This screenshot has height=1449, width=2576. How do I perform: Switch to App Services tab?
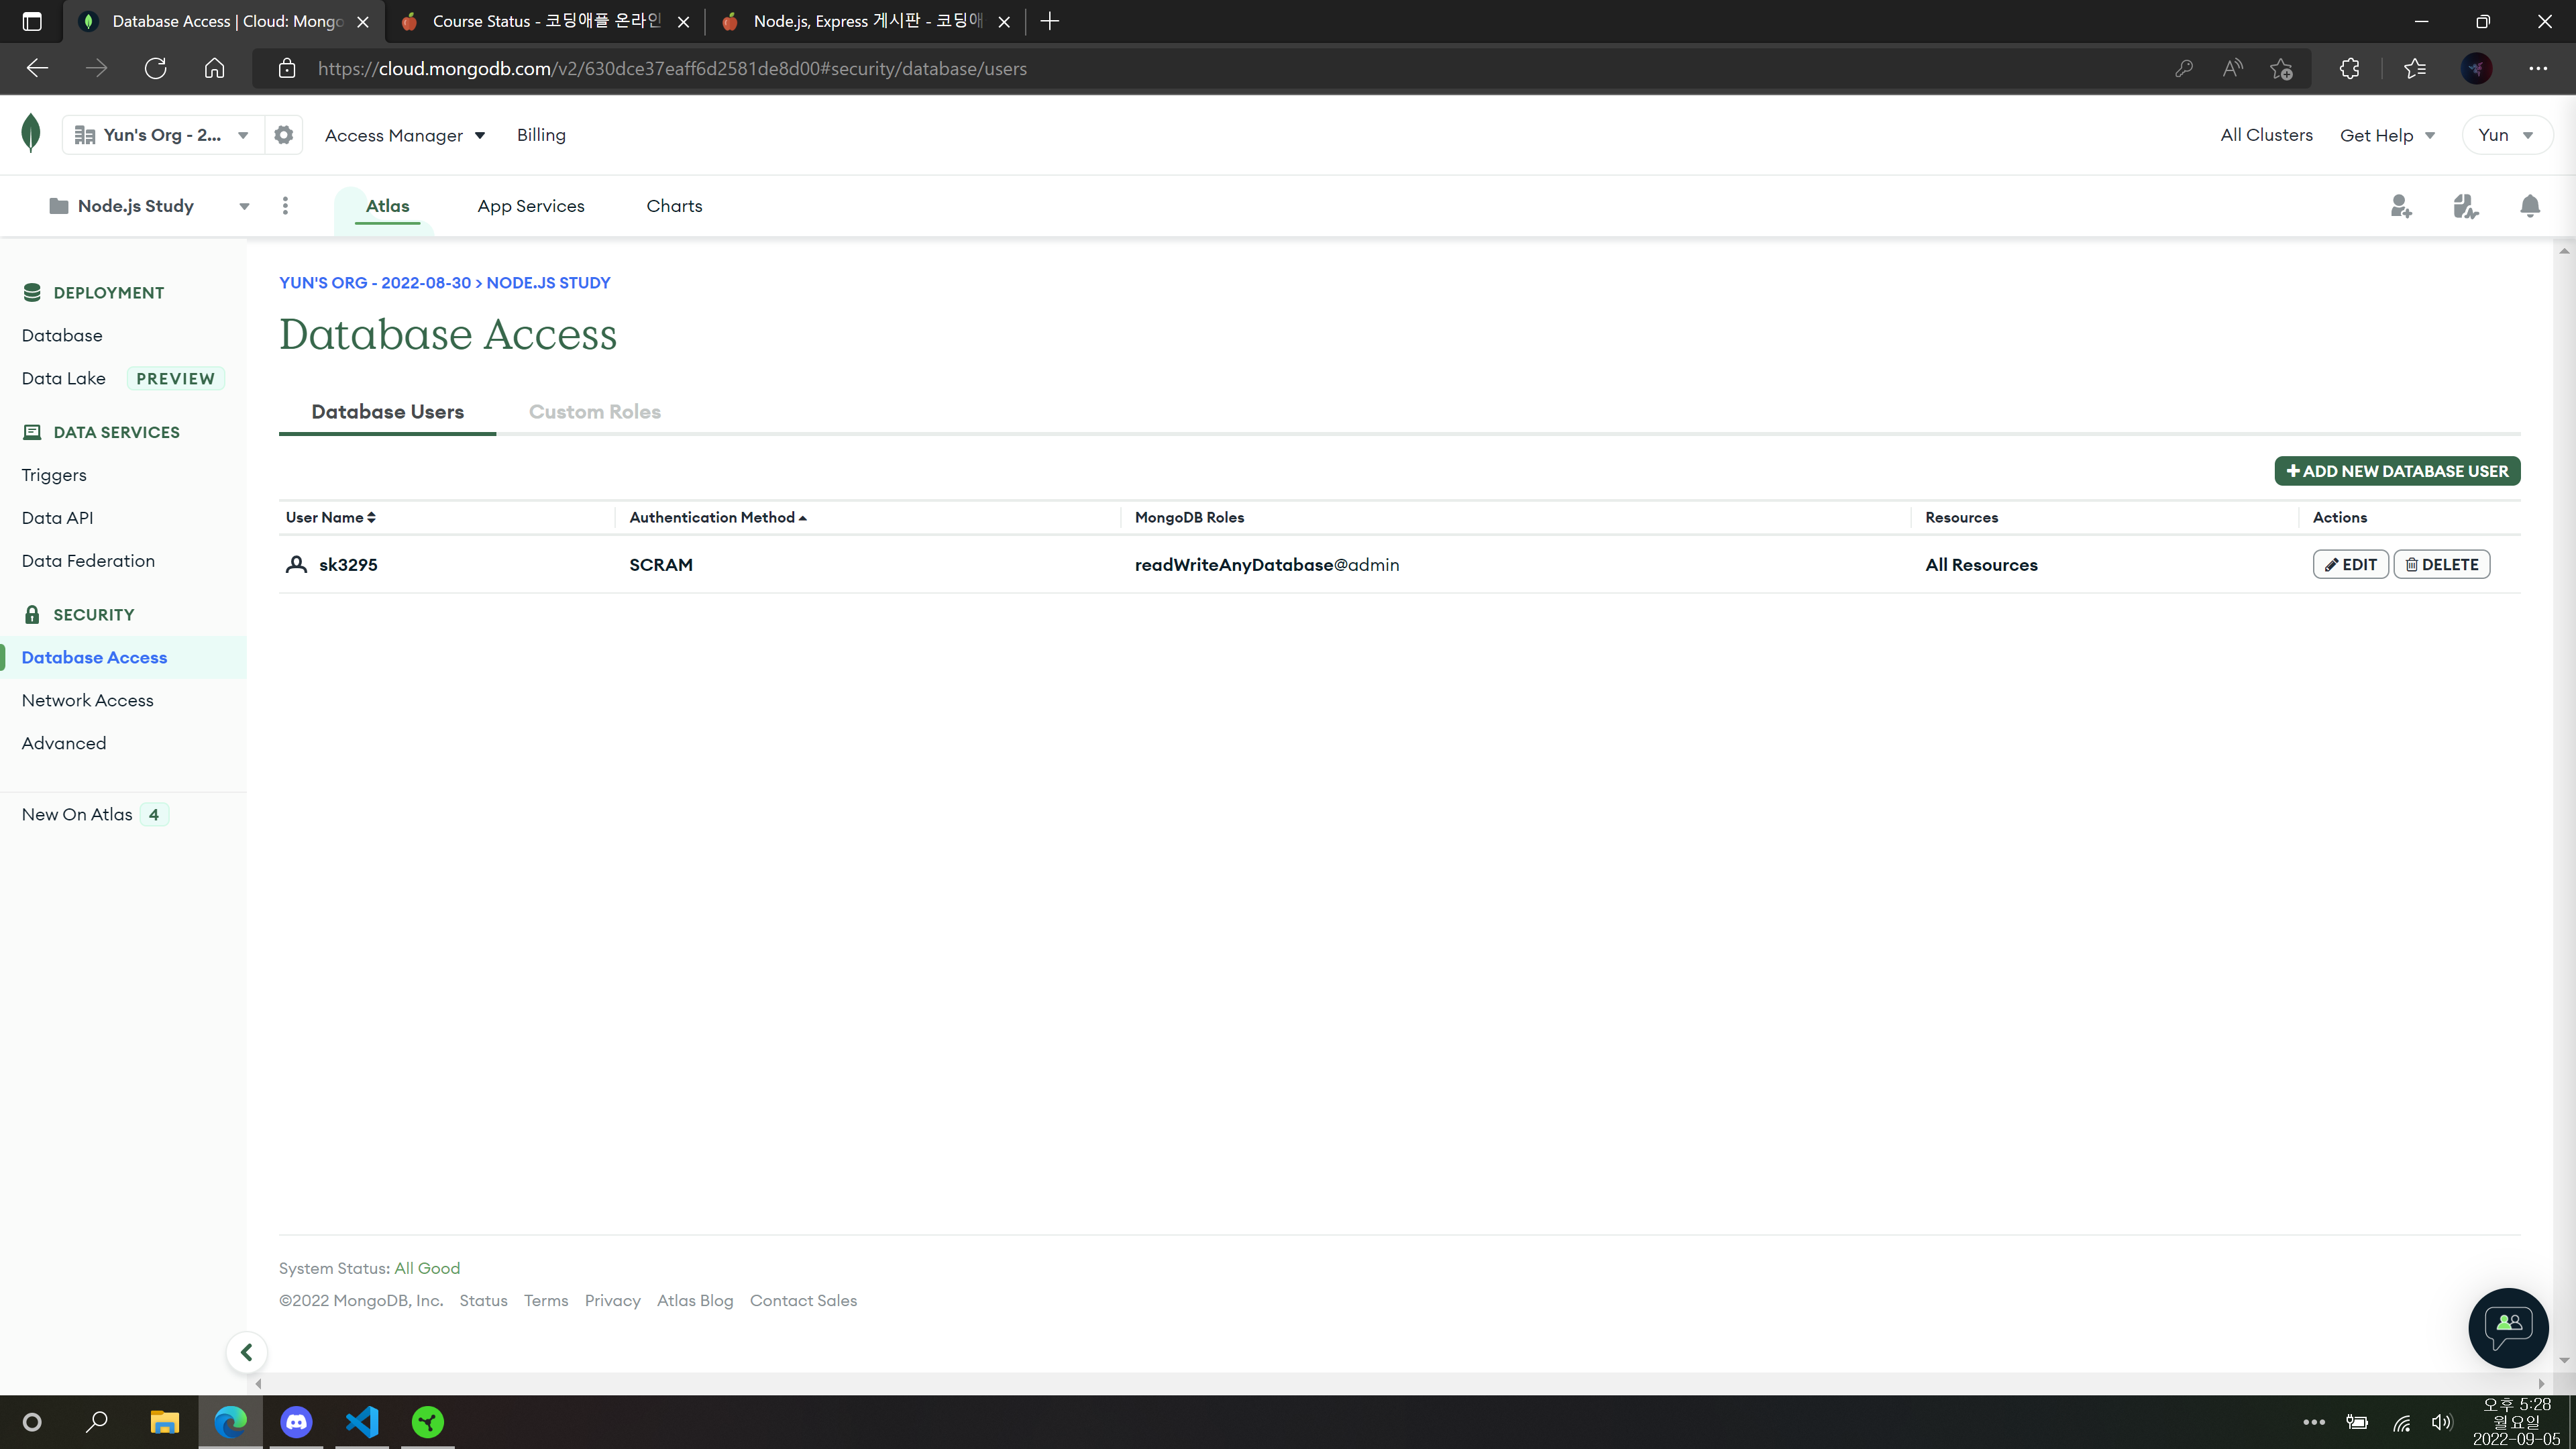[531, 206]
